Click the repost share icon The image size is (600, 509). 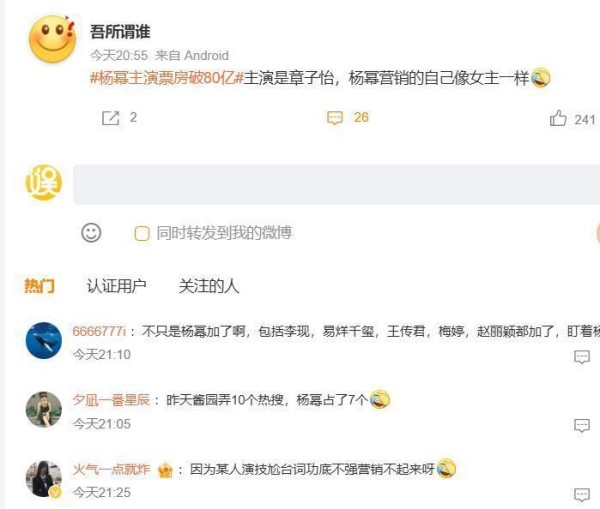point(111,118)
